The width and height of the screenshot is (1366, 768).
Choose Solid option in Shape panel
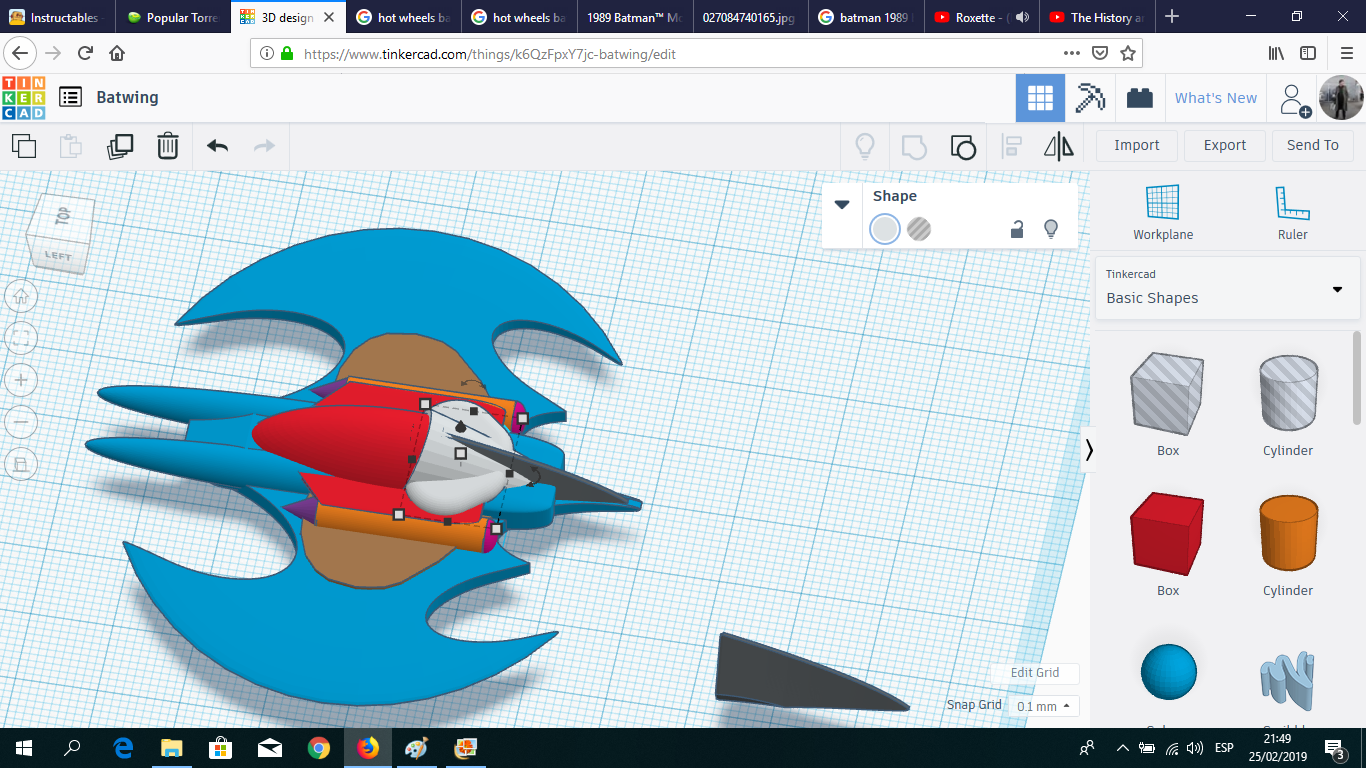pos(885,229)
